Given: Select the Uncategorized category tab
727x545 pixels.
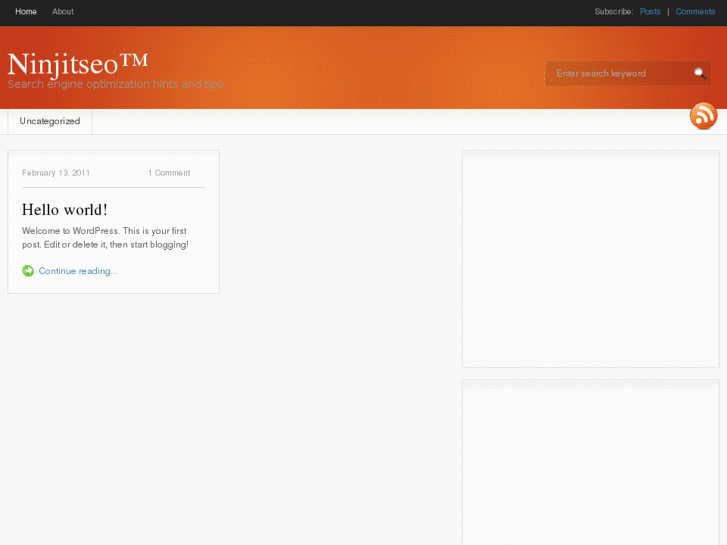Looking at the screenshot, I should pos(50,121).
